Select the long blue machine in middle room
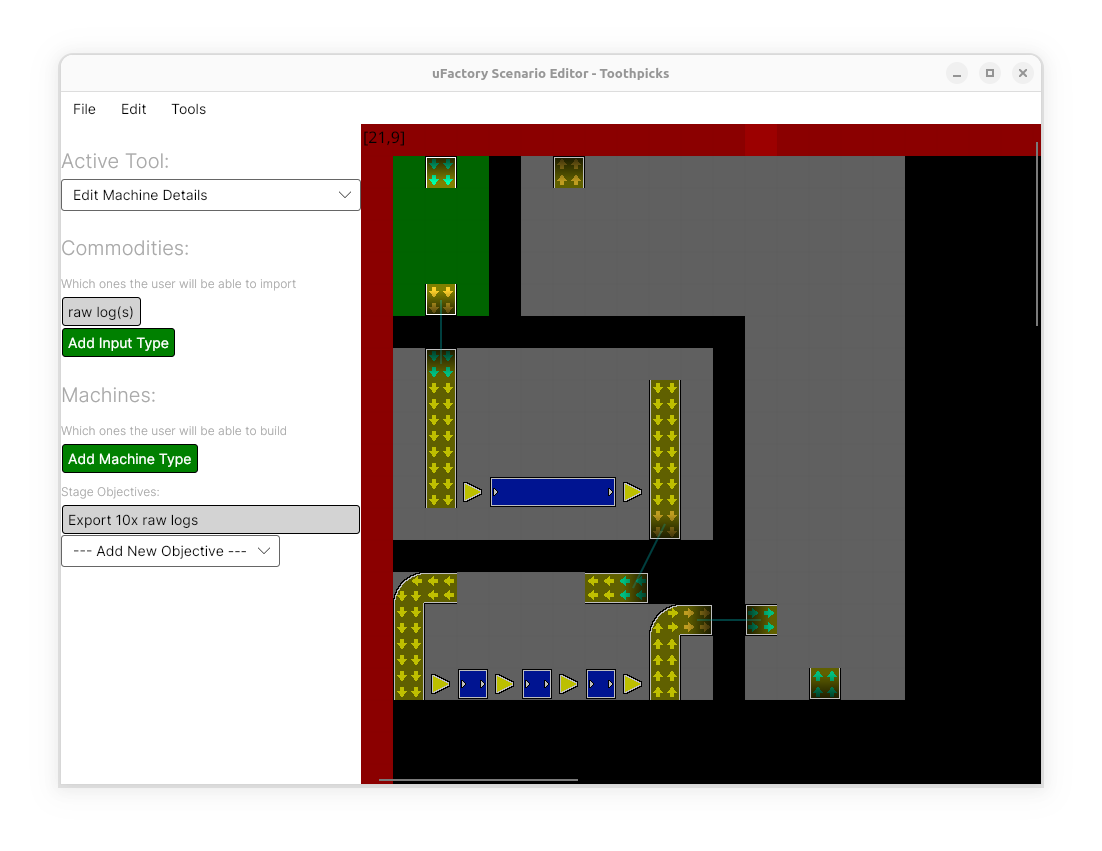 pyautogui.click(x=552, y=492)
